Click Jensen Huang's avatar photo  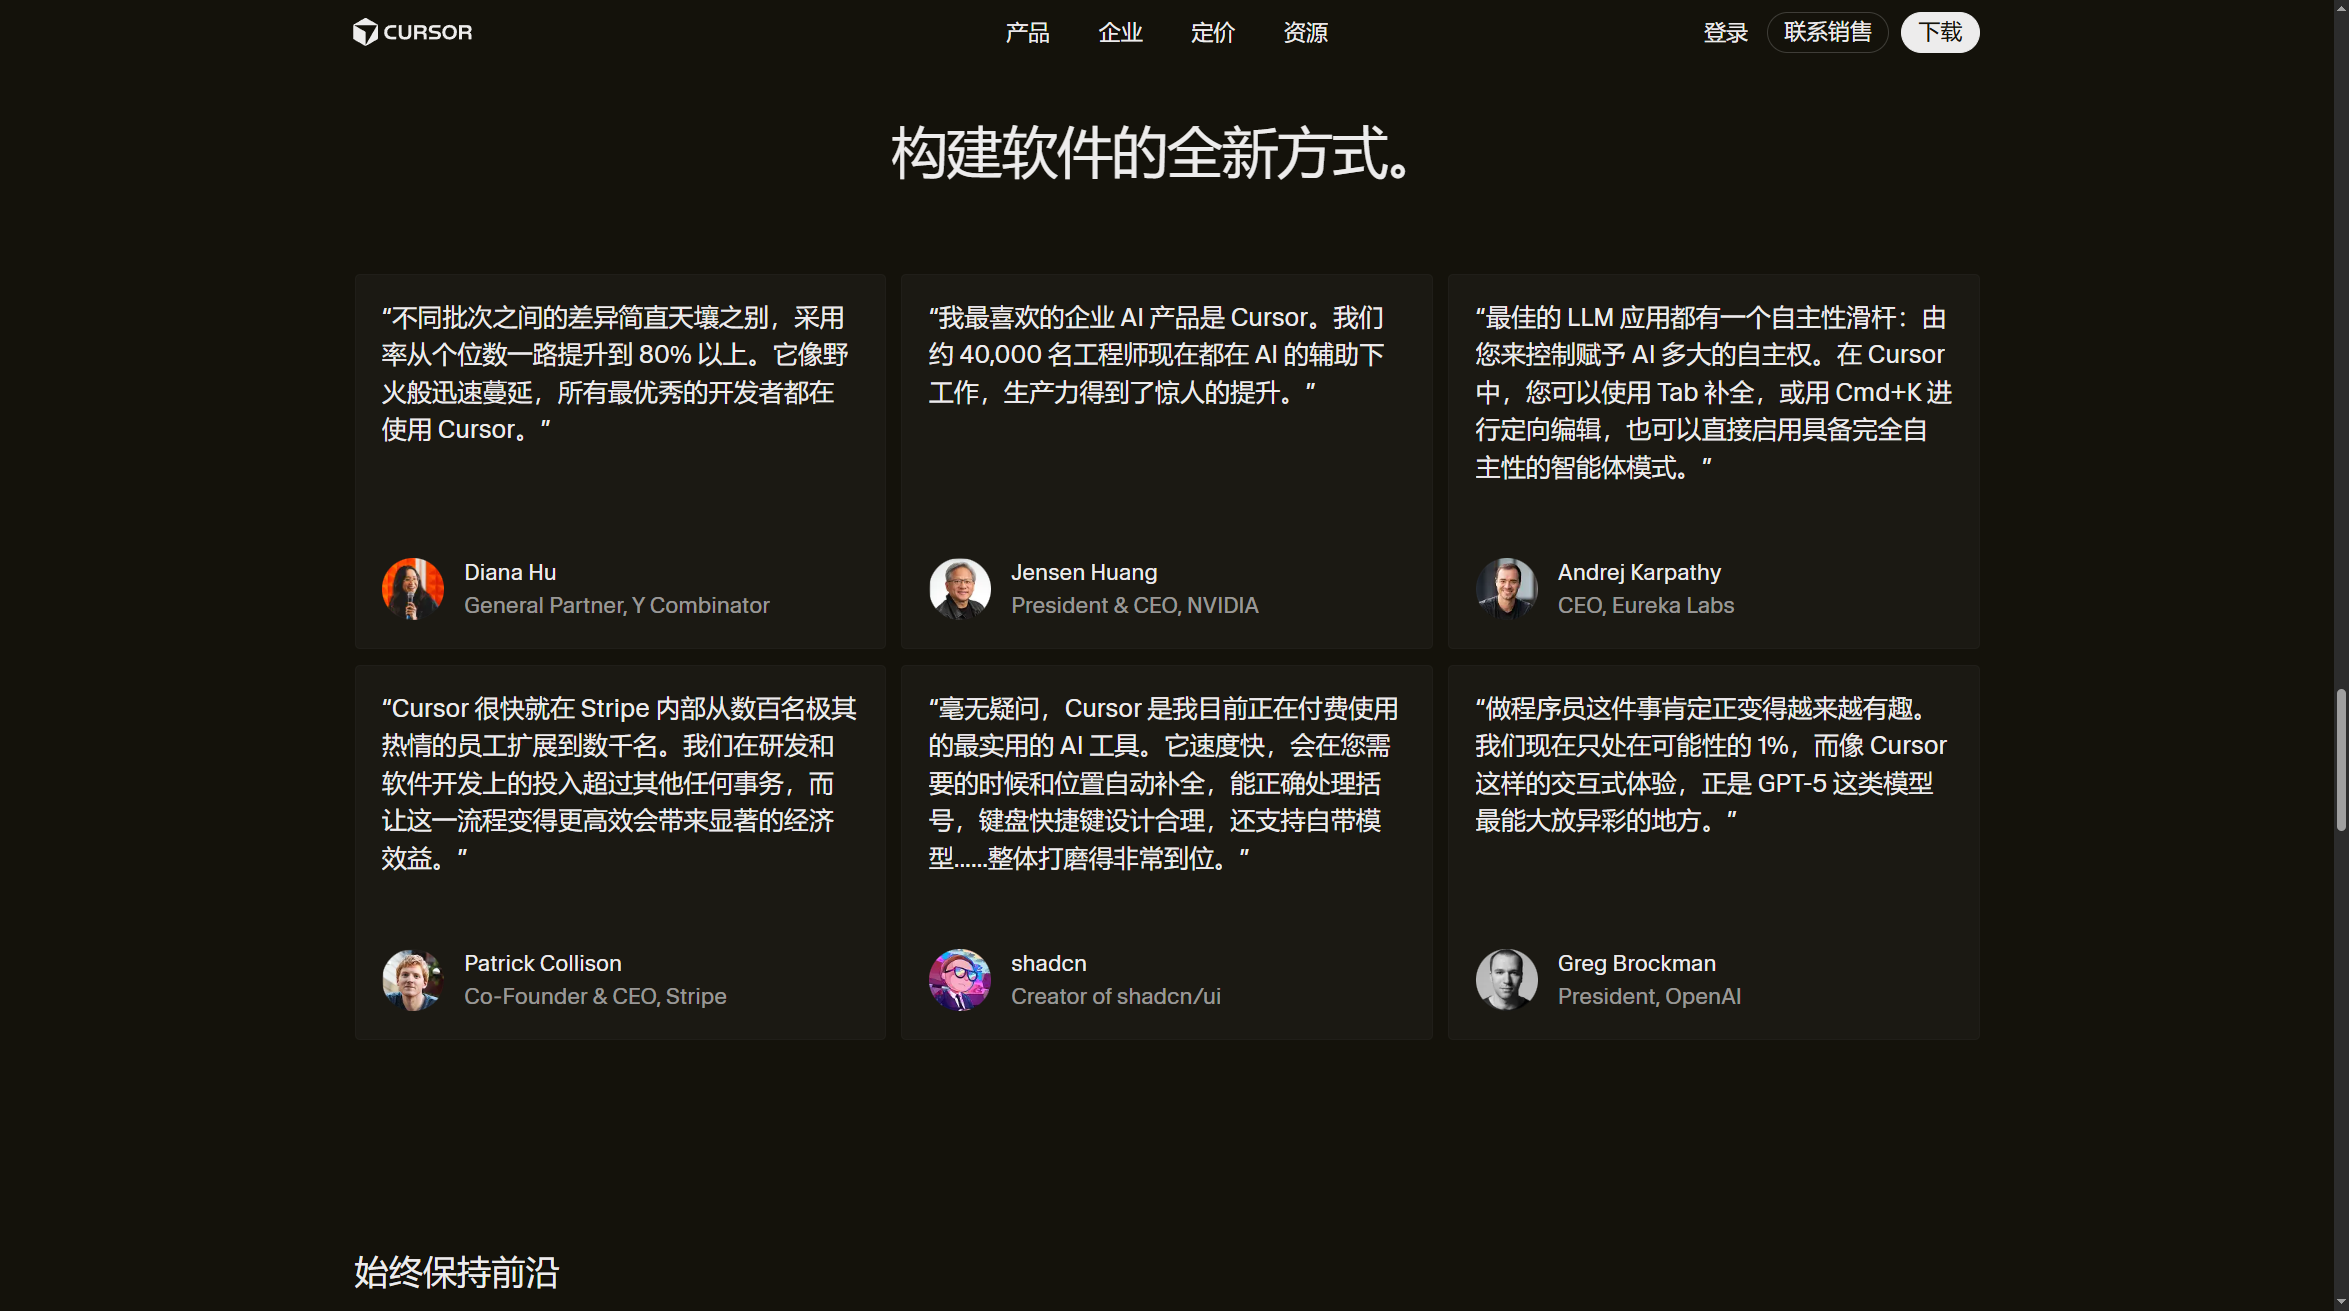pos(960,589)
